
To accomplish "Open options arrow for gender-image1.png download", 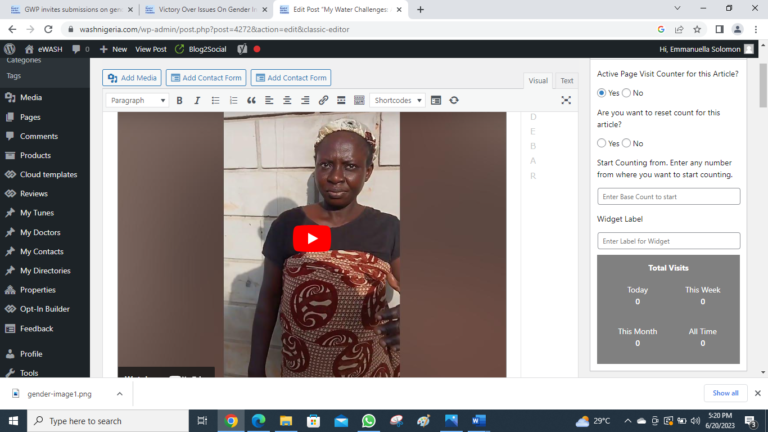I will pos(119,394).
